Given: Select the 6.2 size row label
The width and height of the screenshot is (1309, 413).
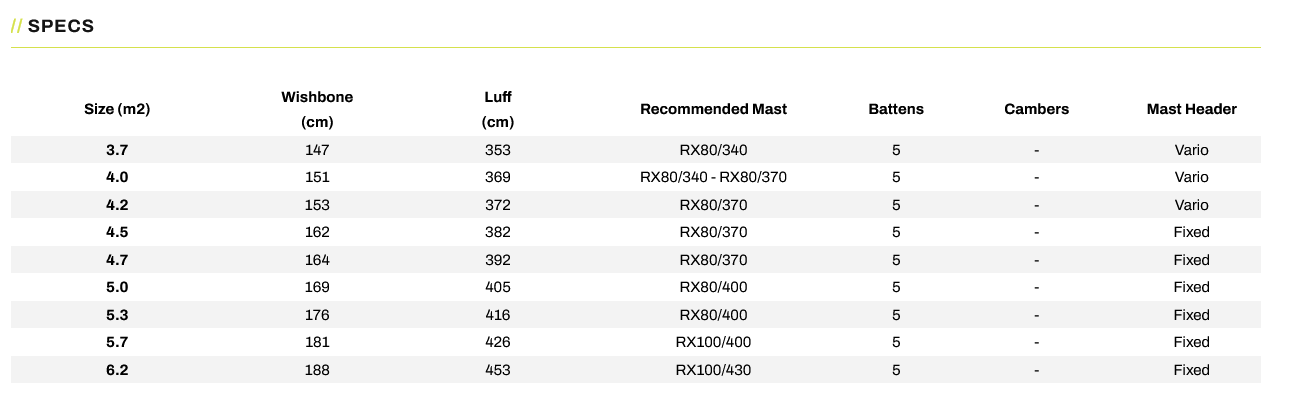Looking at the screenshot, I should coord(117,370).
